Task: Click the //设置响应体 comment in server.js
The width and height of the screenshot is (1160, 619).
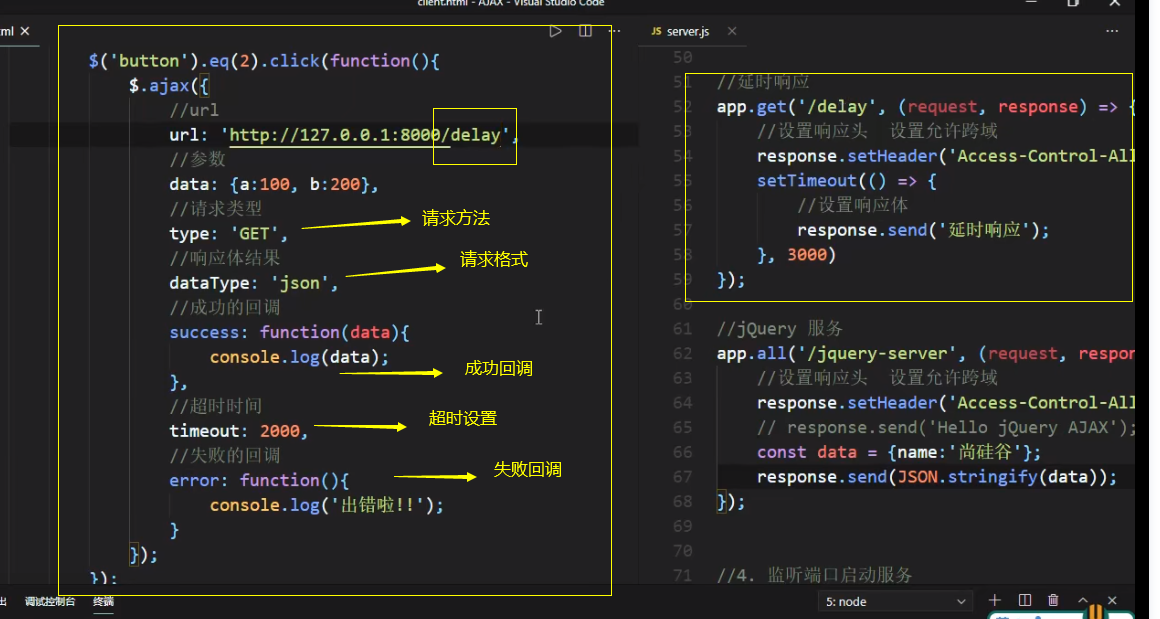Action: tap(852, 205)
